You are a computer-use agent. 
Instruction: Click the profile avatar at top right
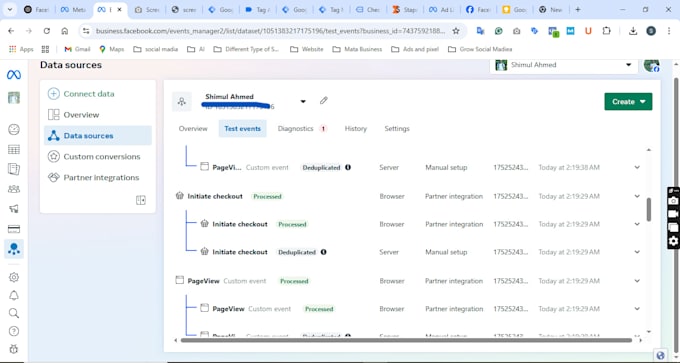(x=651, y=65)
